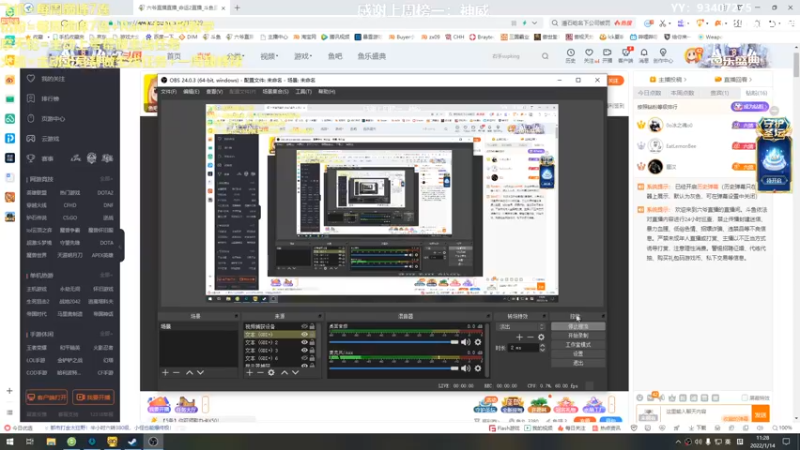Toggle visibility of selected 文本 (GDI+) source
Screen dimensions: 800x450
coord(305,335)
